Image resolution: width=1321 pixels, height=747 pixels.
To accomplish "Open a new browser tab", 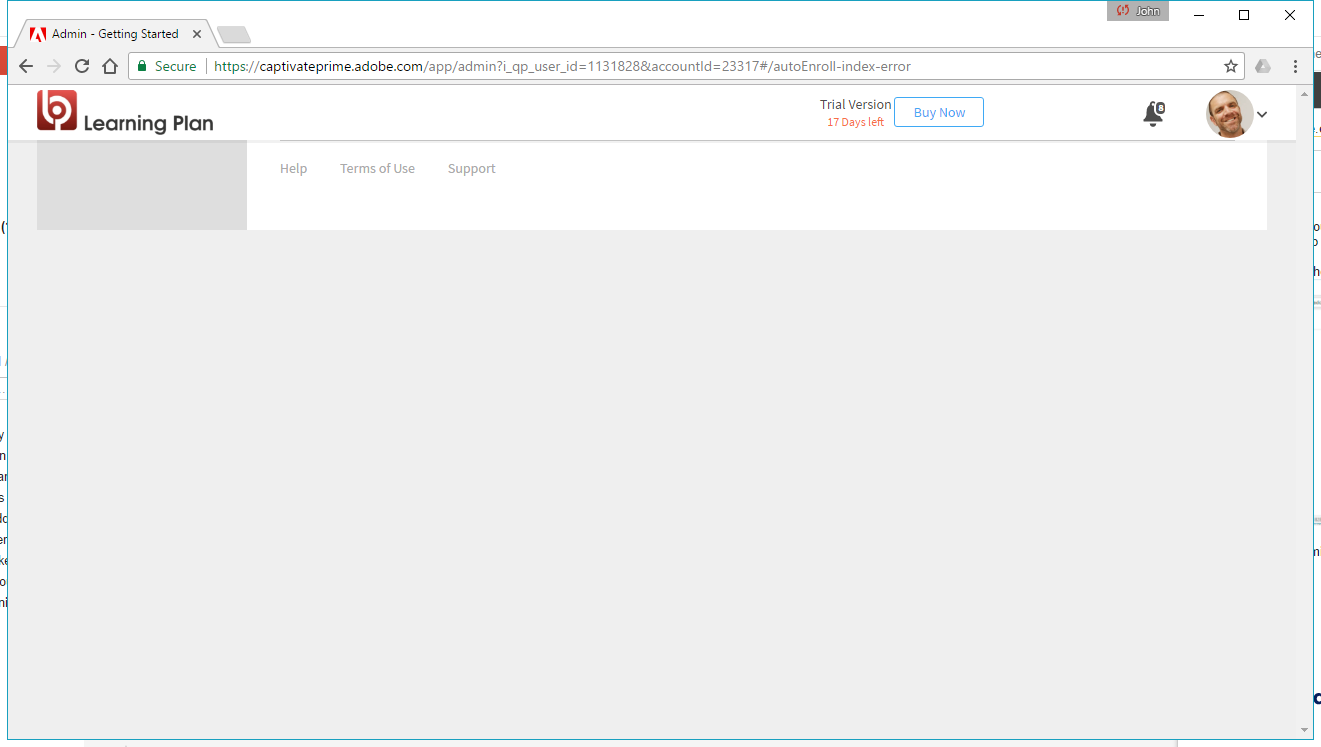I will pyautogui.click(x=234, y=35).
